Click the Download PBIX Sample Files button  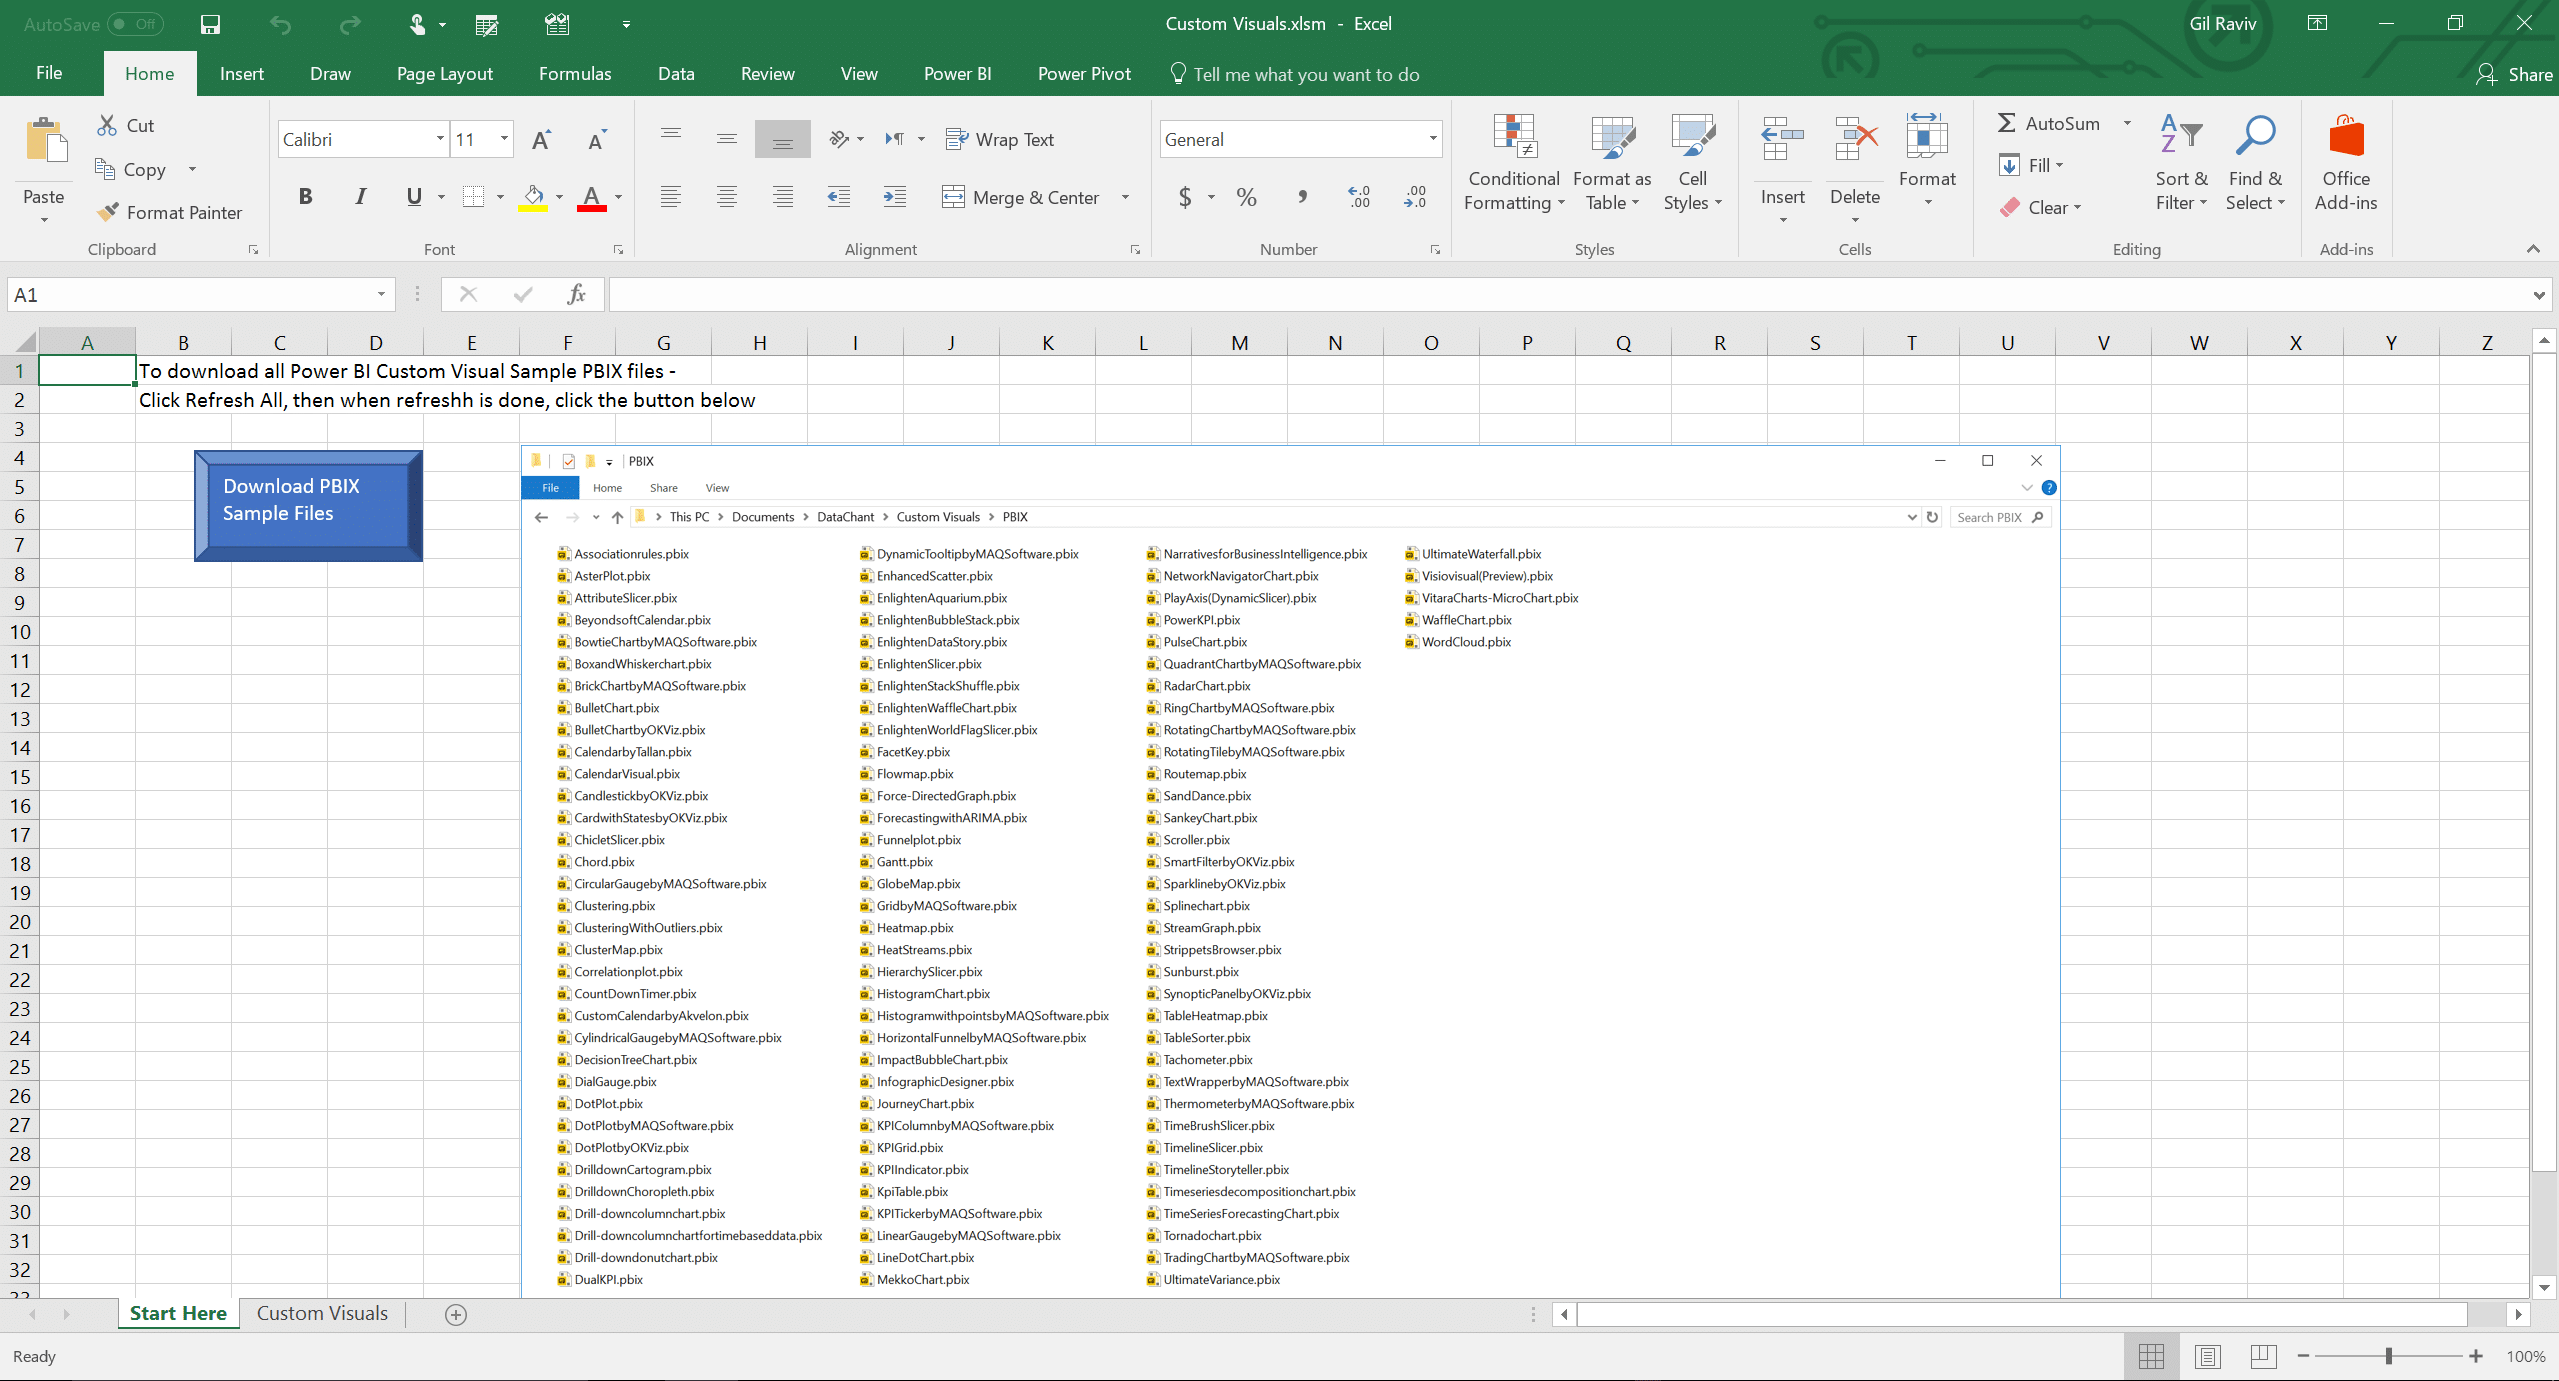point(308,504)
